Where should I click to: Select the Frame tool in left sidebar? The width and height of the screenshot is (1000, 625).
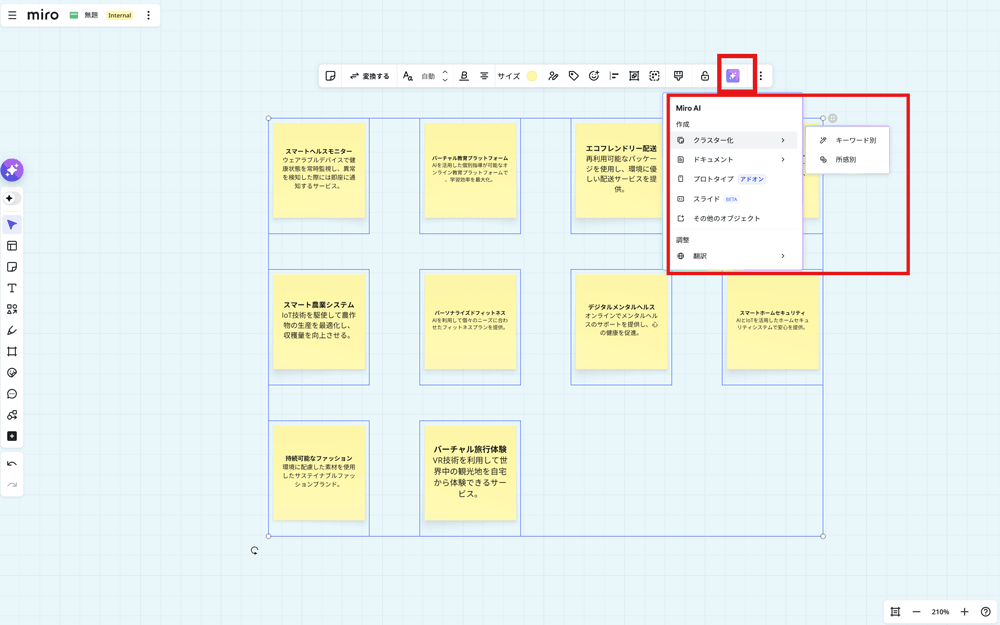click(12, 352)
